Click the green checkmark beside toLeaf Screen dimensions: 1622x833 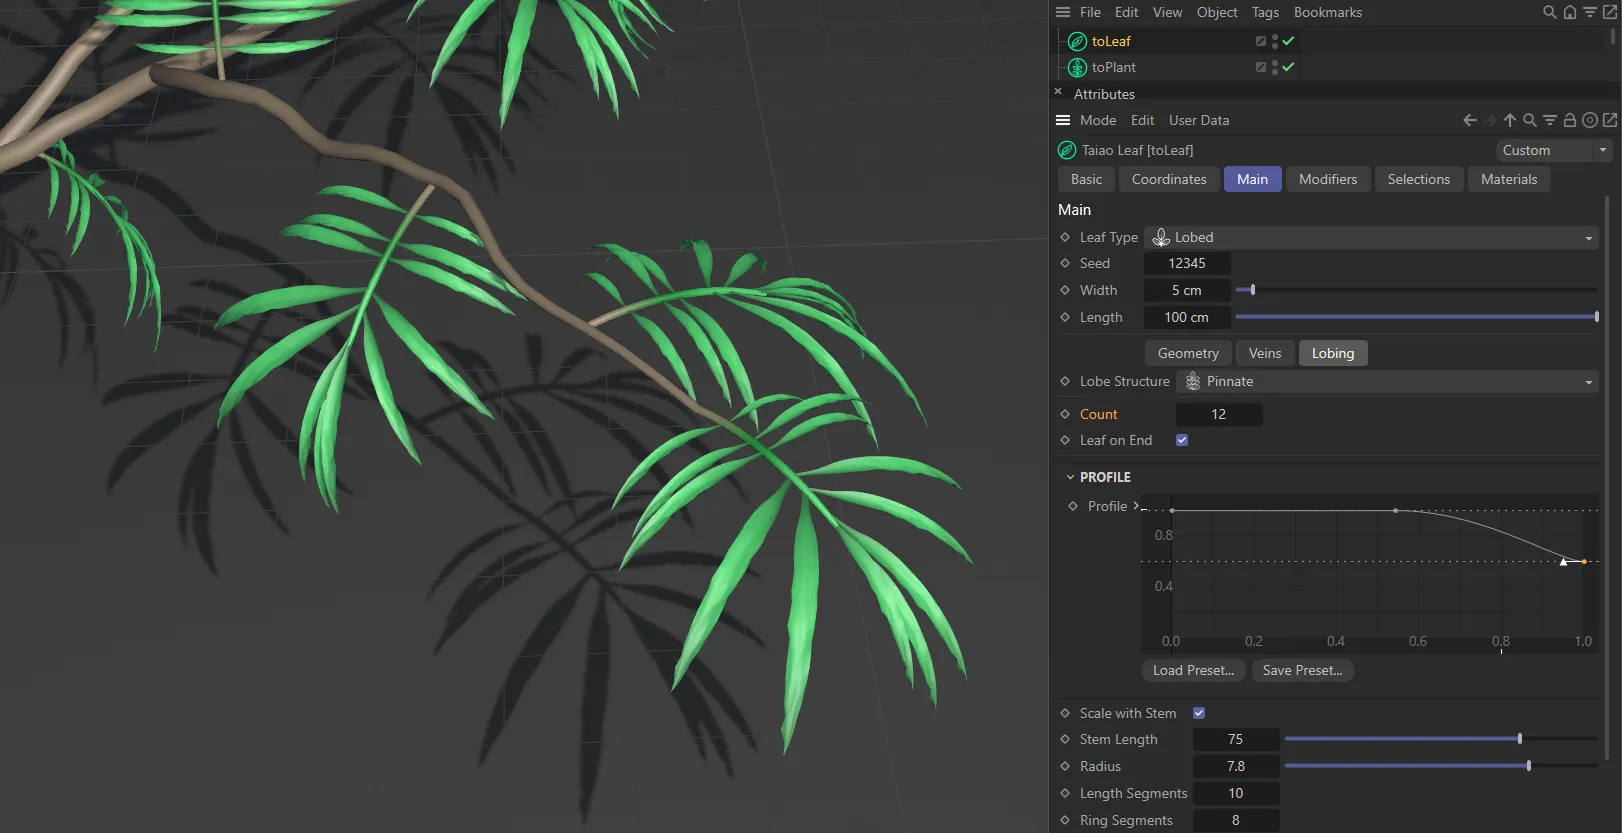[1288, 41]
